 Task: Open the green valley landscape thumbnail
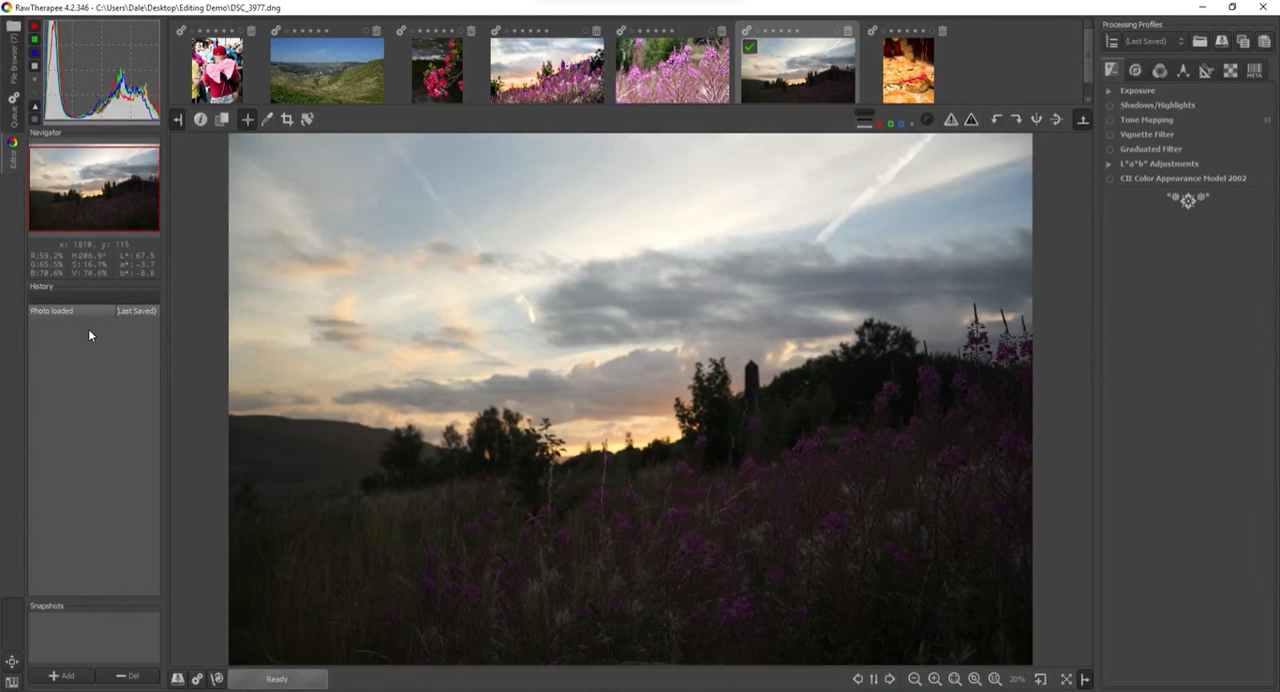click(327, 70)
